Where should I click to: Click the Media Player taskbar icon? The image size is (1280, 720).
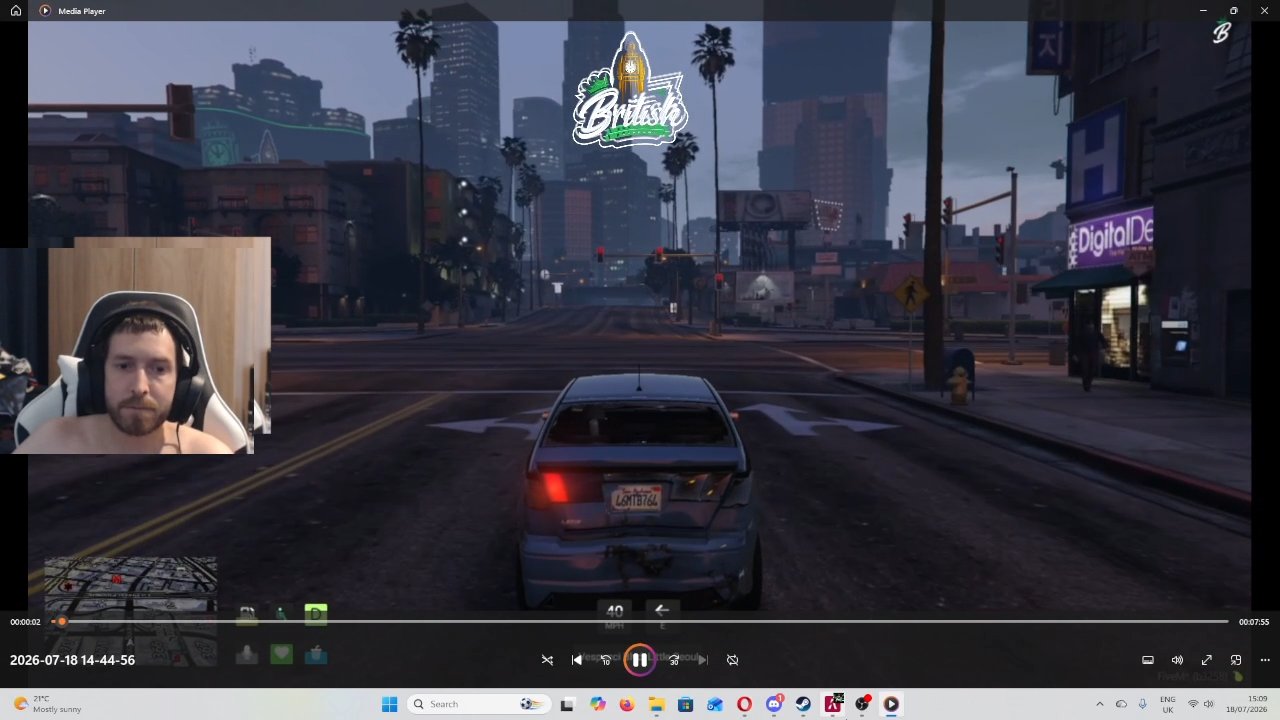(891, 704)
